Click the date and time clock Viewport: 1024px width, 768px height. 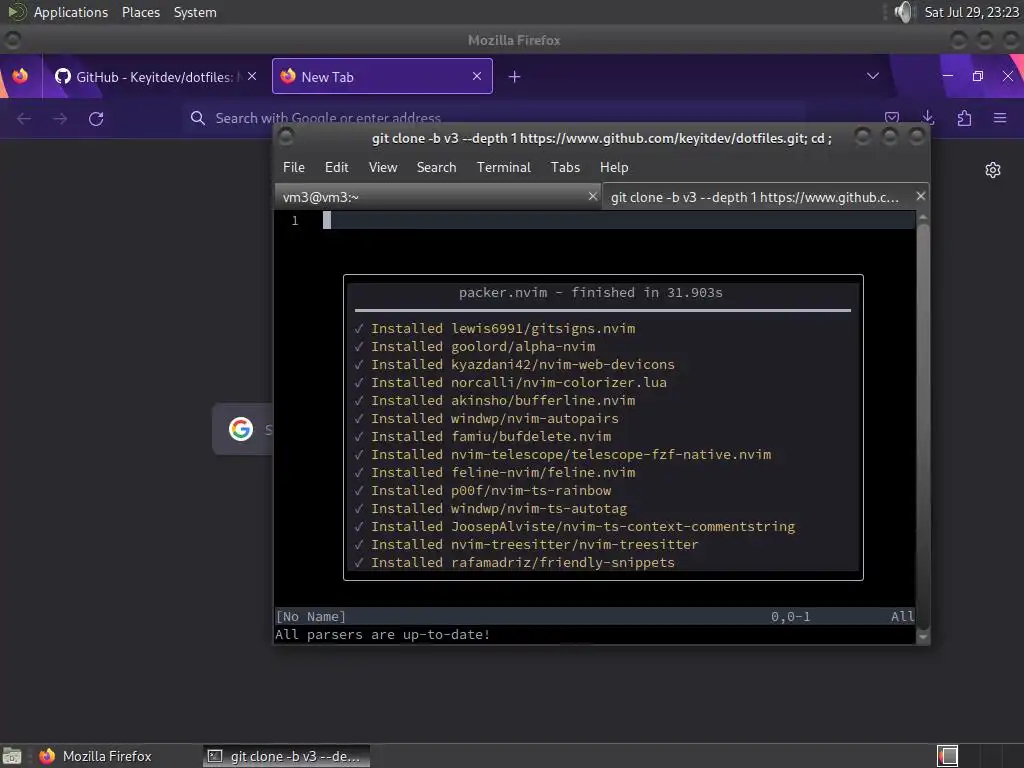coord(971,12)
